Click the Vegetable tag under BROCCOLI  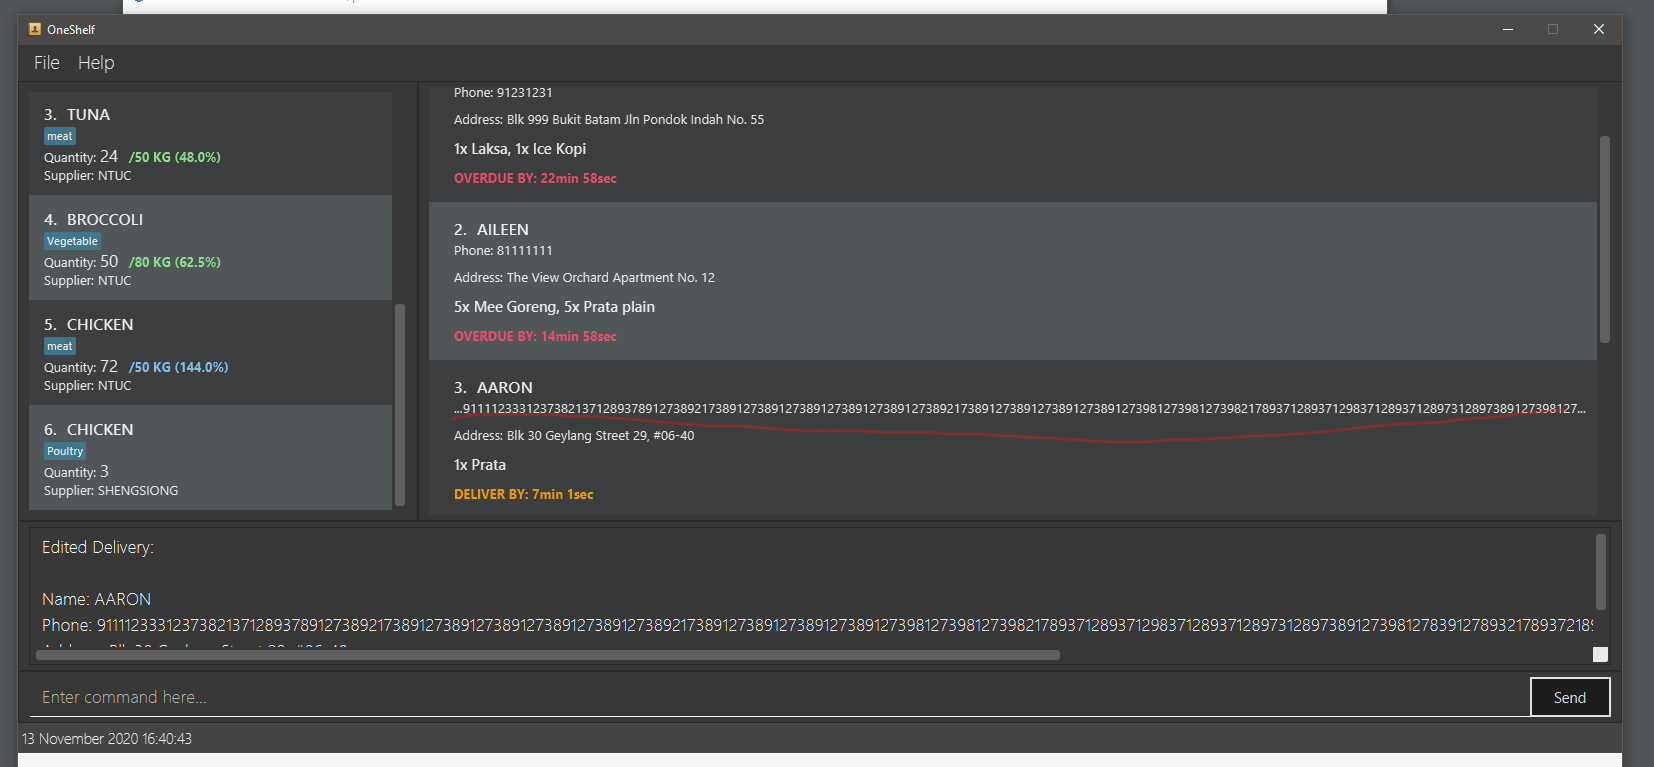[x=72, y=241]
